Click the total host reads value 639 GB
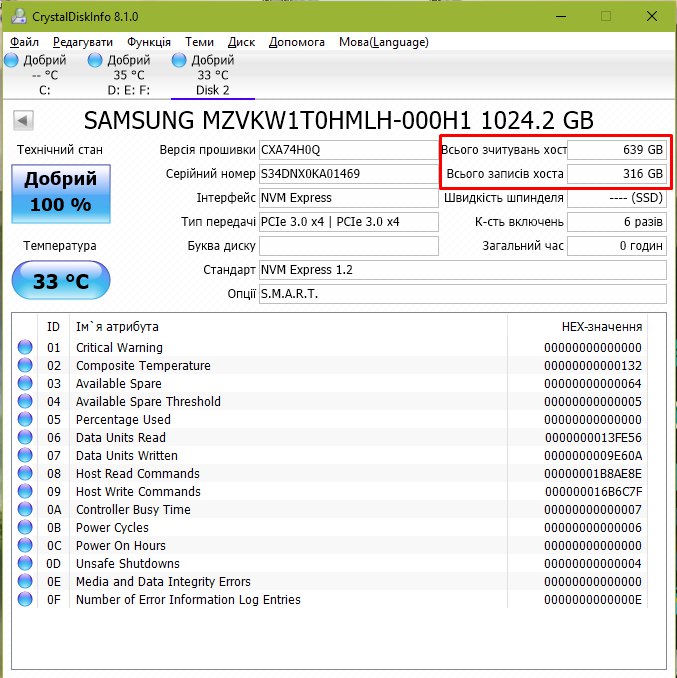The height and width of the screenshot is (678, 677). click(617, 150)
